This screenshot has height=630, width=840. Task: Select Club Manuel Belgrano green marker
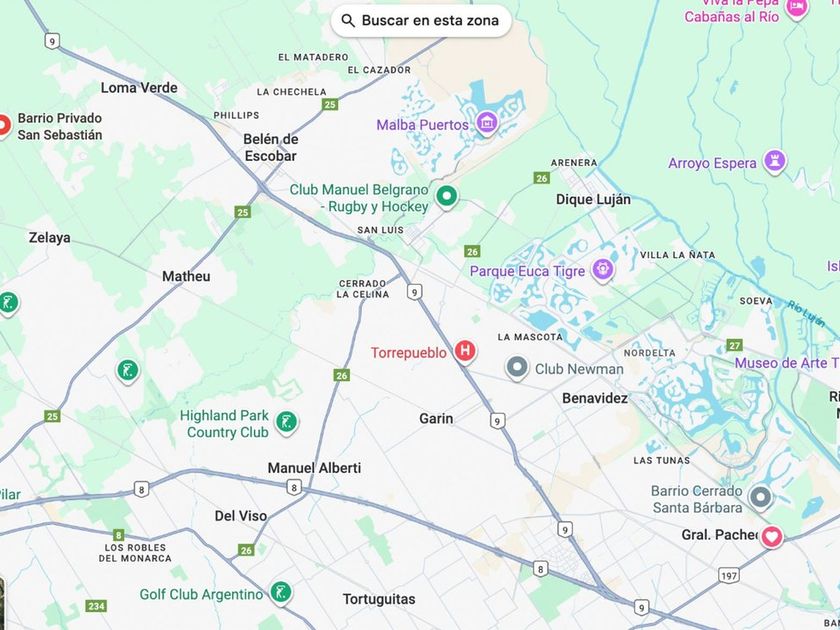tap(446, 196)
